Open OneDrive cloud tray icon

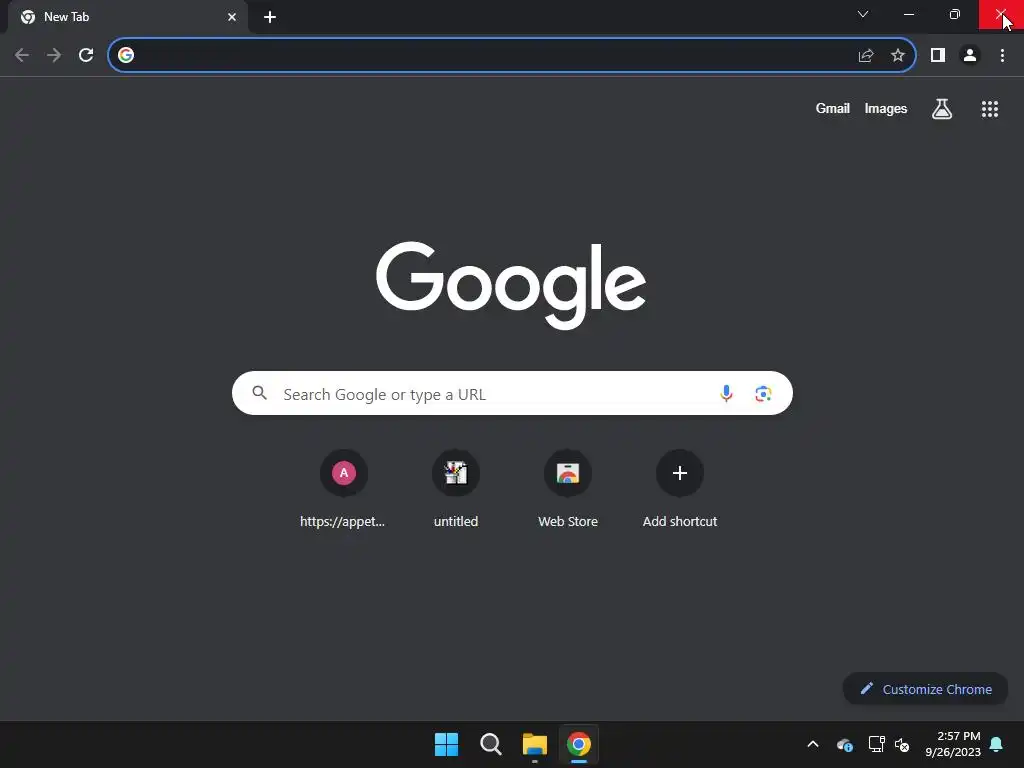(x=844, y=744)
